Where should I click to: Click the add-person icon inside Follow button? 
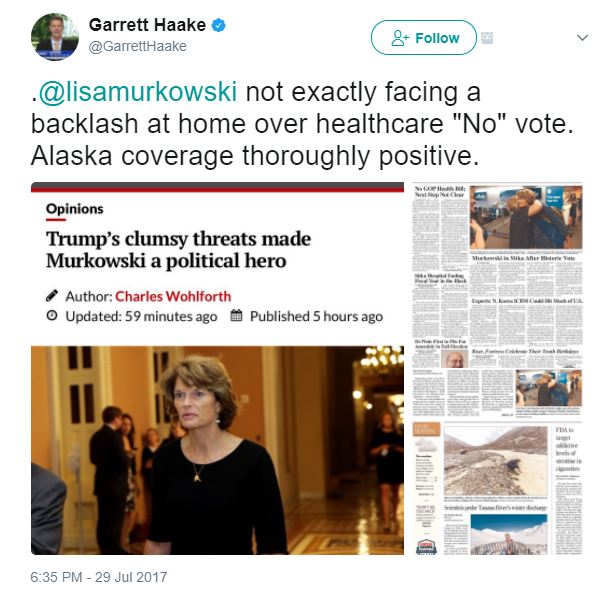click(x=400, y=38)
